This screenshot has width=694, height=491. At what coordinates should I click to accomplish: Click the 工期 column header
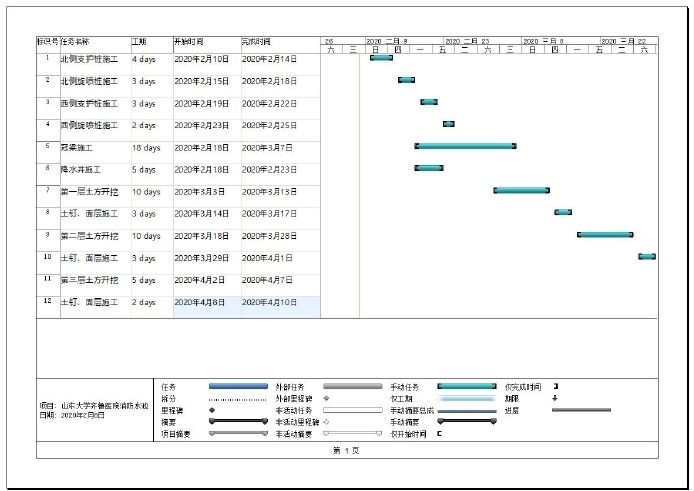(150, 43)
